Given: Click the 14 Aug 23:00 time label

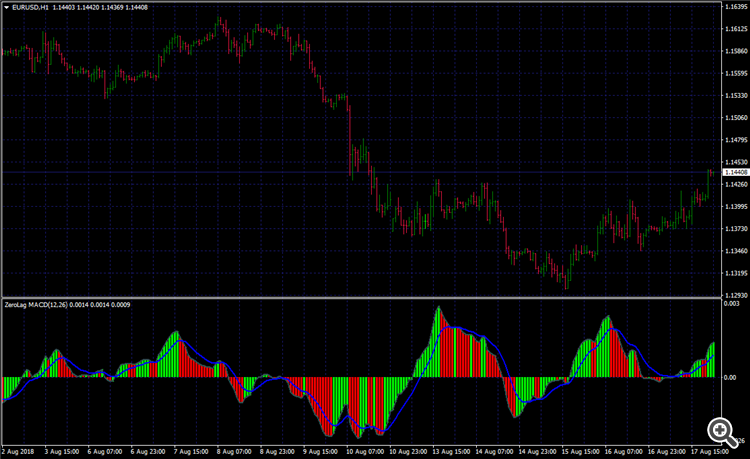Looking at the screenshot, I should 537,452.
